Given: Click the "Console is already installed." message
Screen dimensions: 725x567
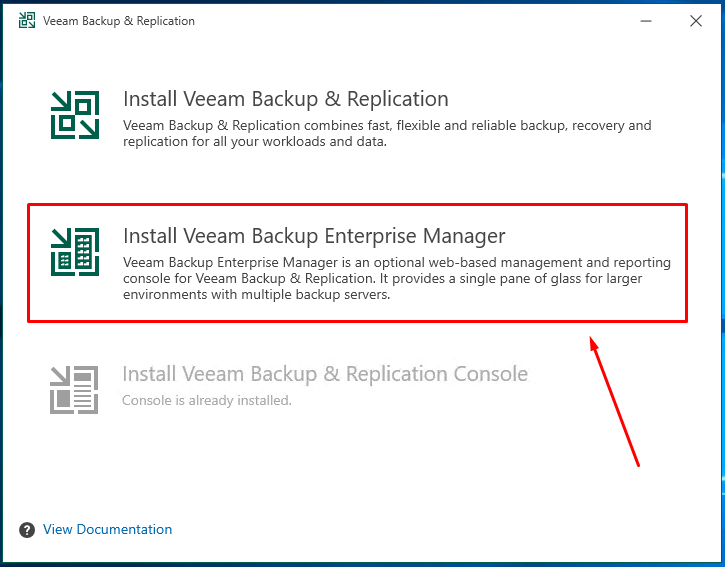Looking at the screenshot, I should (207, 400).
